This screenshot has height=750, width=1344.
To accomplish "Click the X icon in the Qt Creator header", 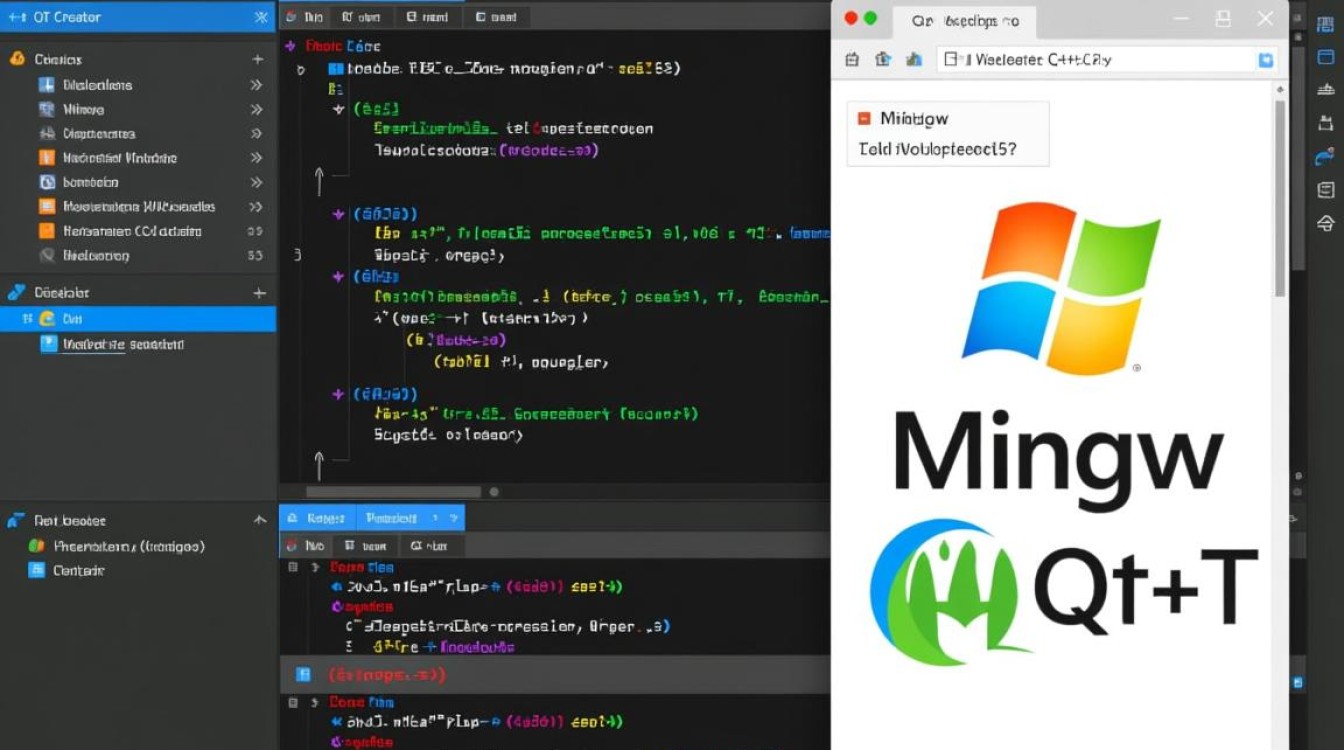I will click(x=261, y=17).
